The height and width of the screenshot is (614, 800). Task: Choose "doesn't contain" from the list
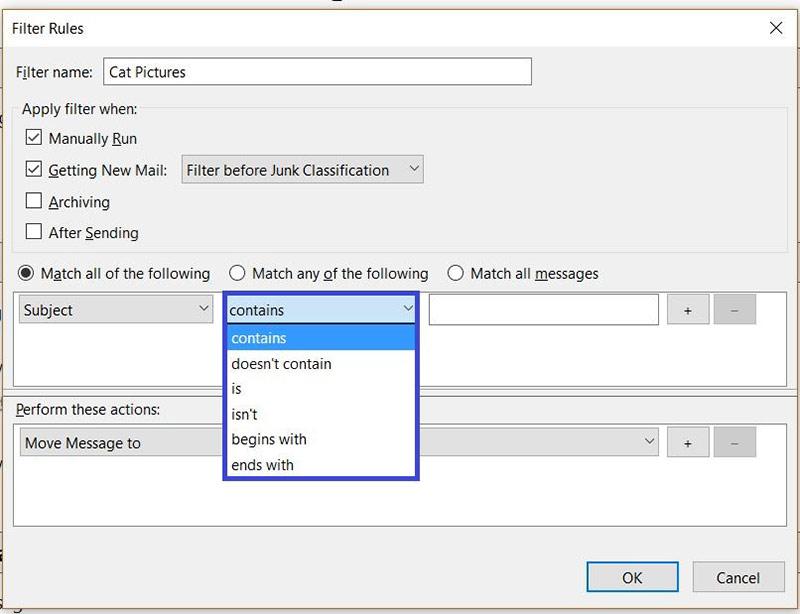point(281,364)
